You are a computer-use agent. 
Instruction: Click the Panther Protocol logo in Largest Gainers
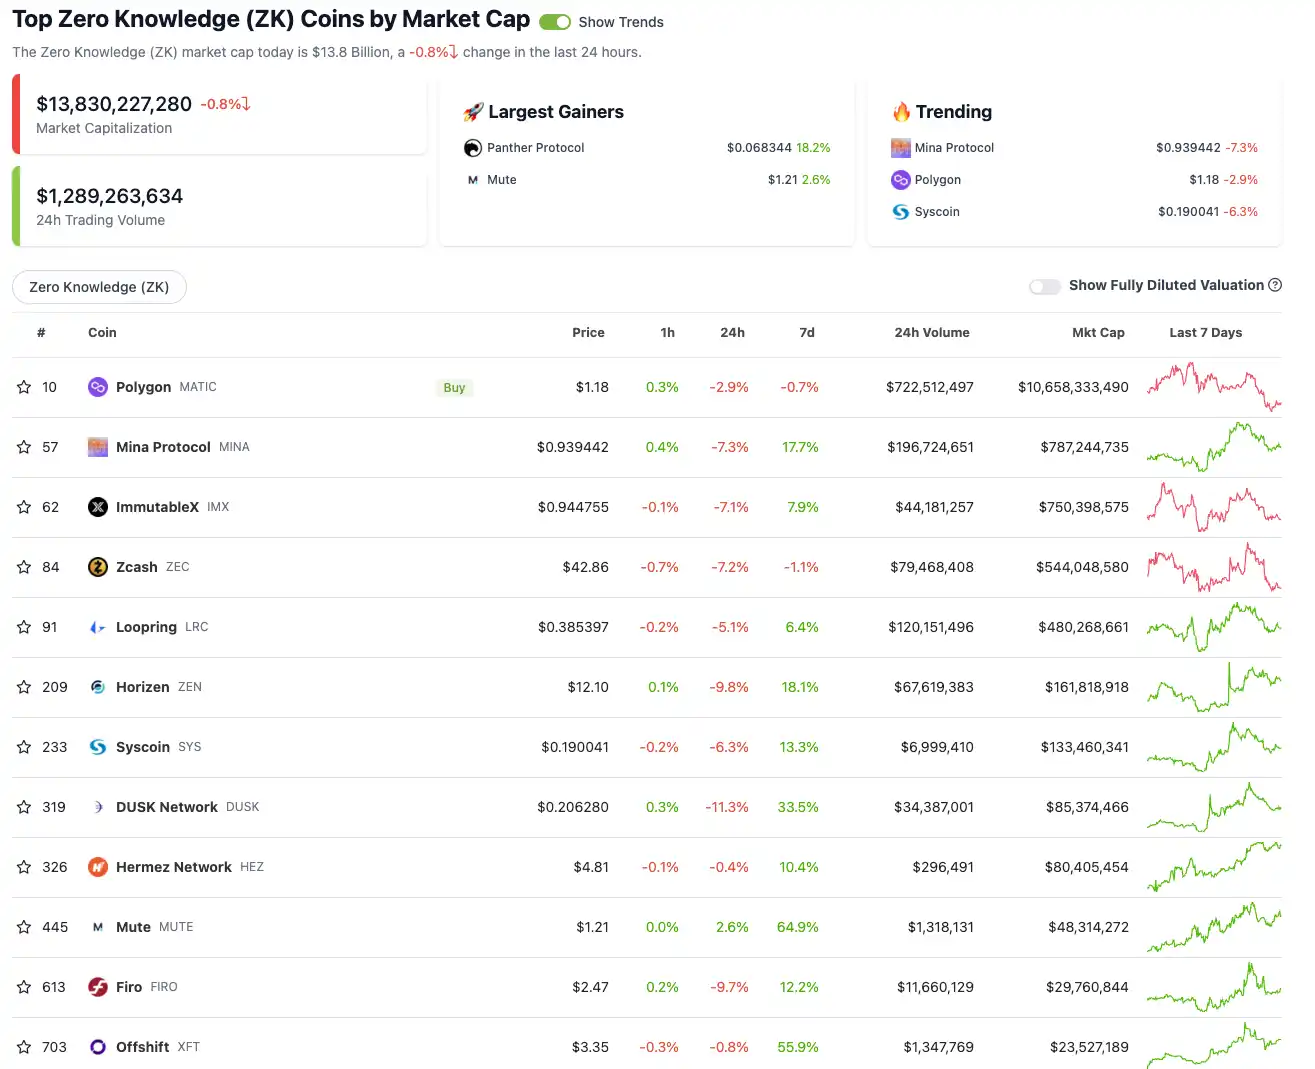point(473,148)
